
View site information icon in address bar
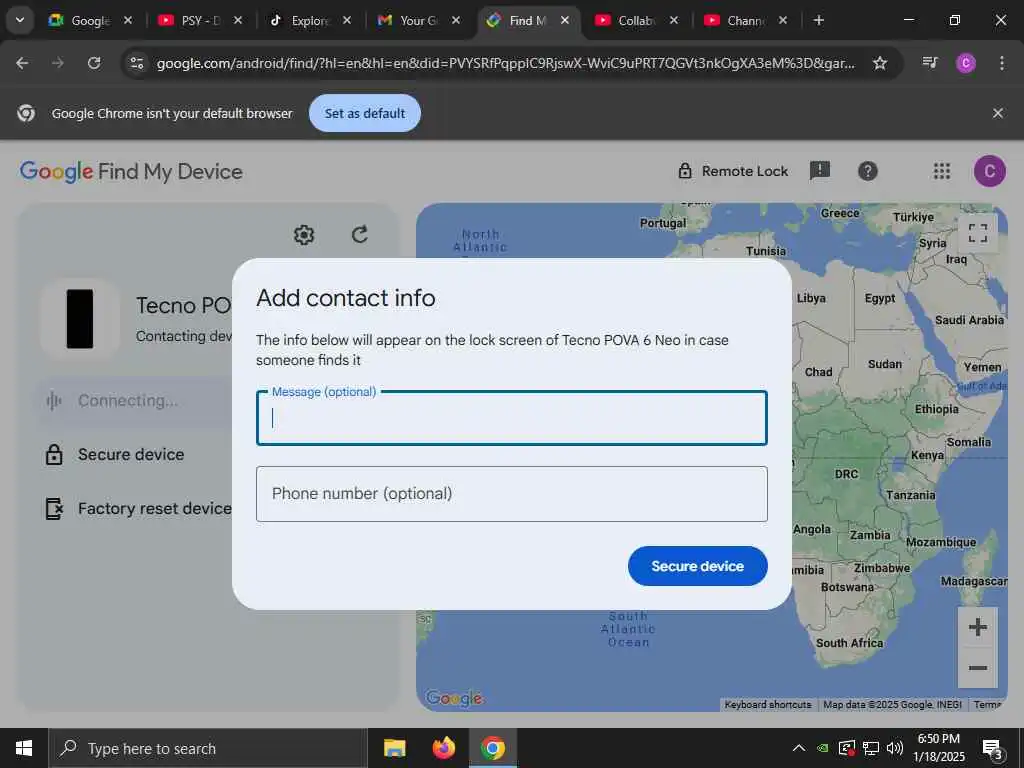(x=136, y=63)
